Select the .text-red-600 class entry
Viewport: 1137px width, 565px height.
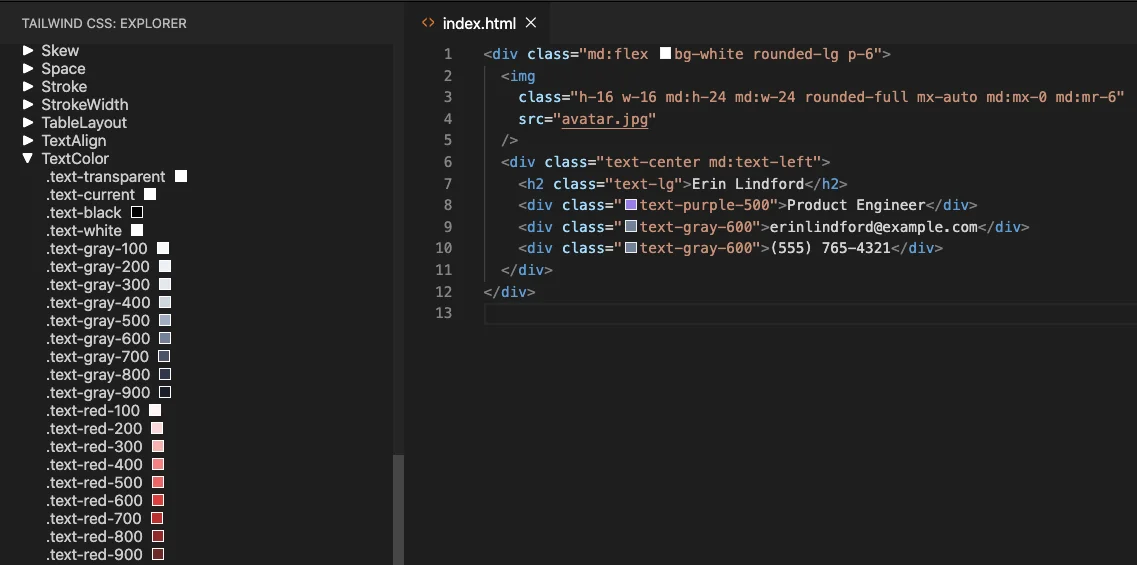click(94, 500)
